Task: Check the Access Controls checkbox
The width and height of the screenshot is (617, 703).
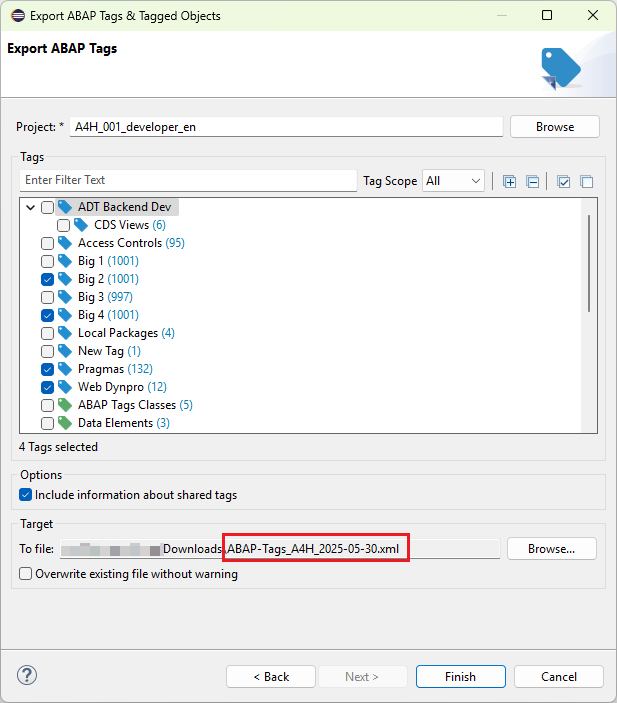Action: click(x=48, y=243)
